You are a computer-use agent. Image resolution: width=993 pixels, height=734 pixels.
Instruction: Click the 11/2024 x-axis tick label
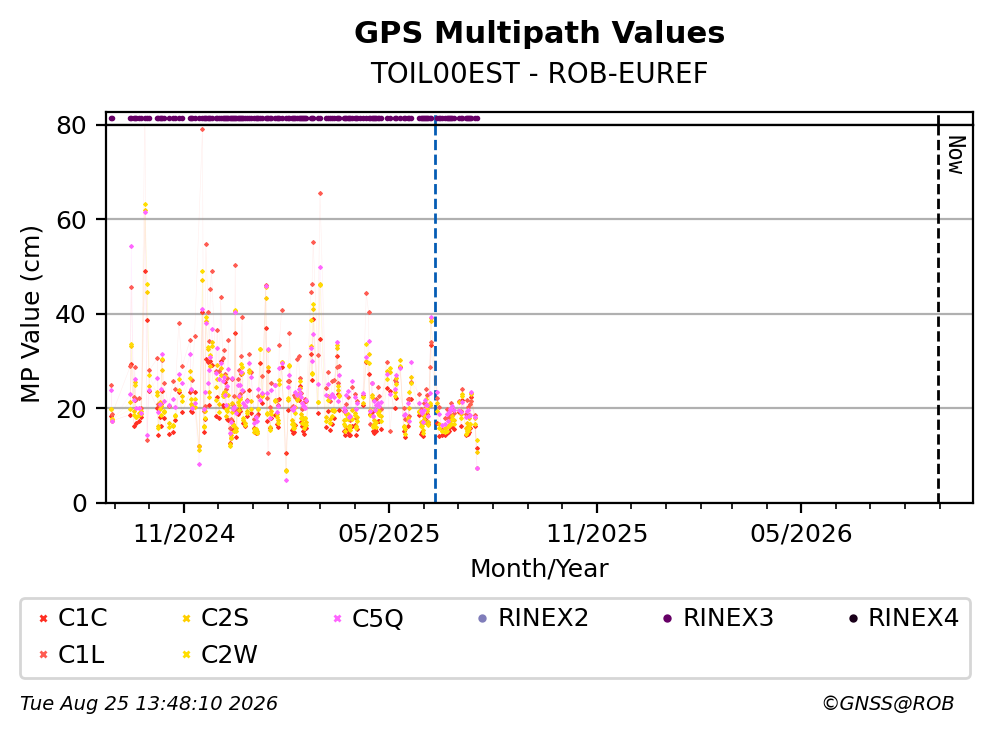point(184,534)
